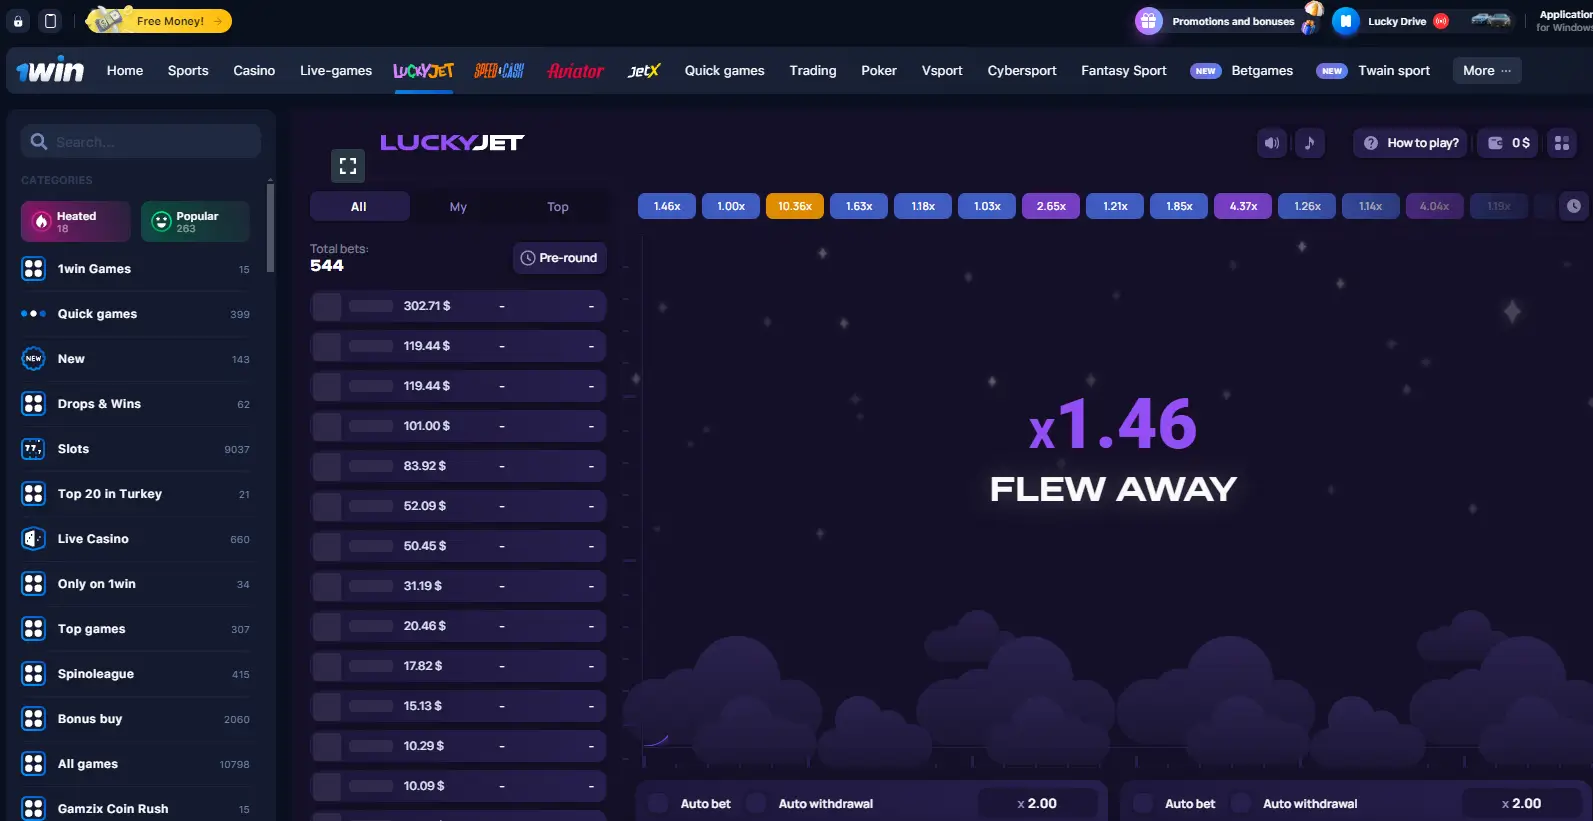Toggle game music with note icon
The image size is (1593, 821).
(1309, 143)
